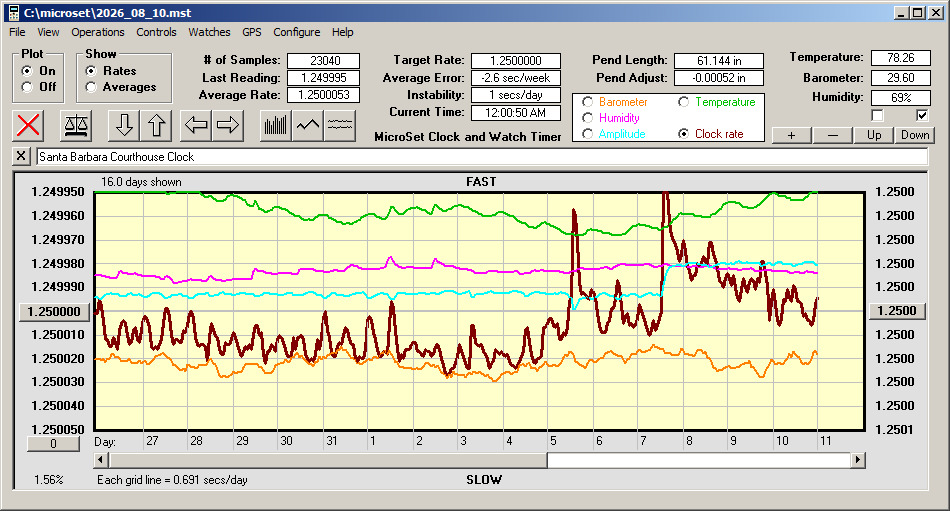Click the left arrow toolbar icon

pyautogui.click(x=196, y=125)
